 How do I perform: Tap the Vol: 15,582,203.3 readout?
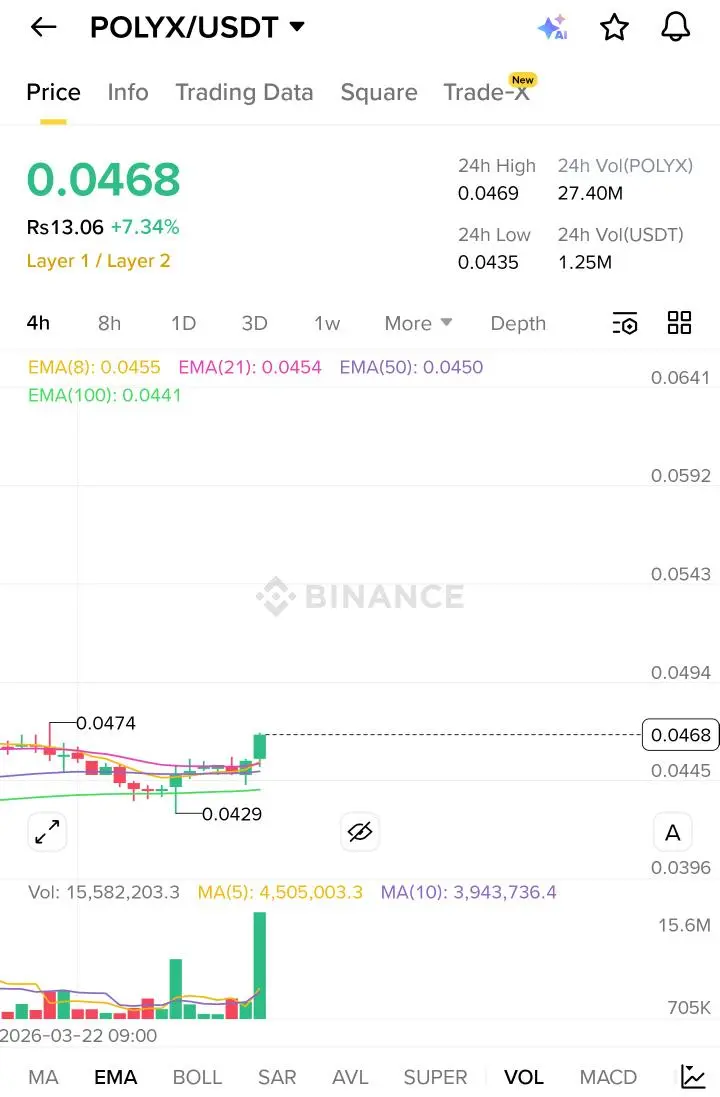(x=104, y=892)
